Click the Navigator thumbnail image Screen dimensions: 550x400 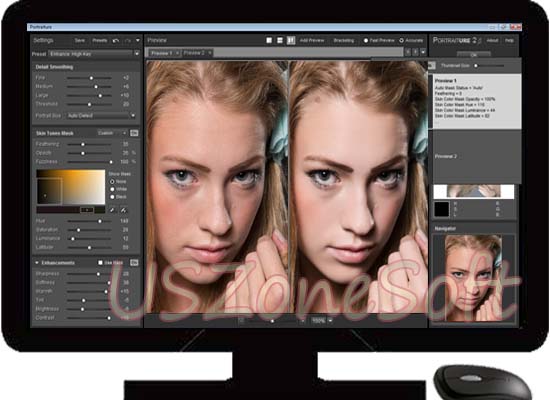click(473, 278)
